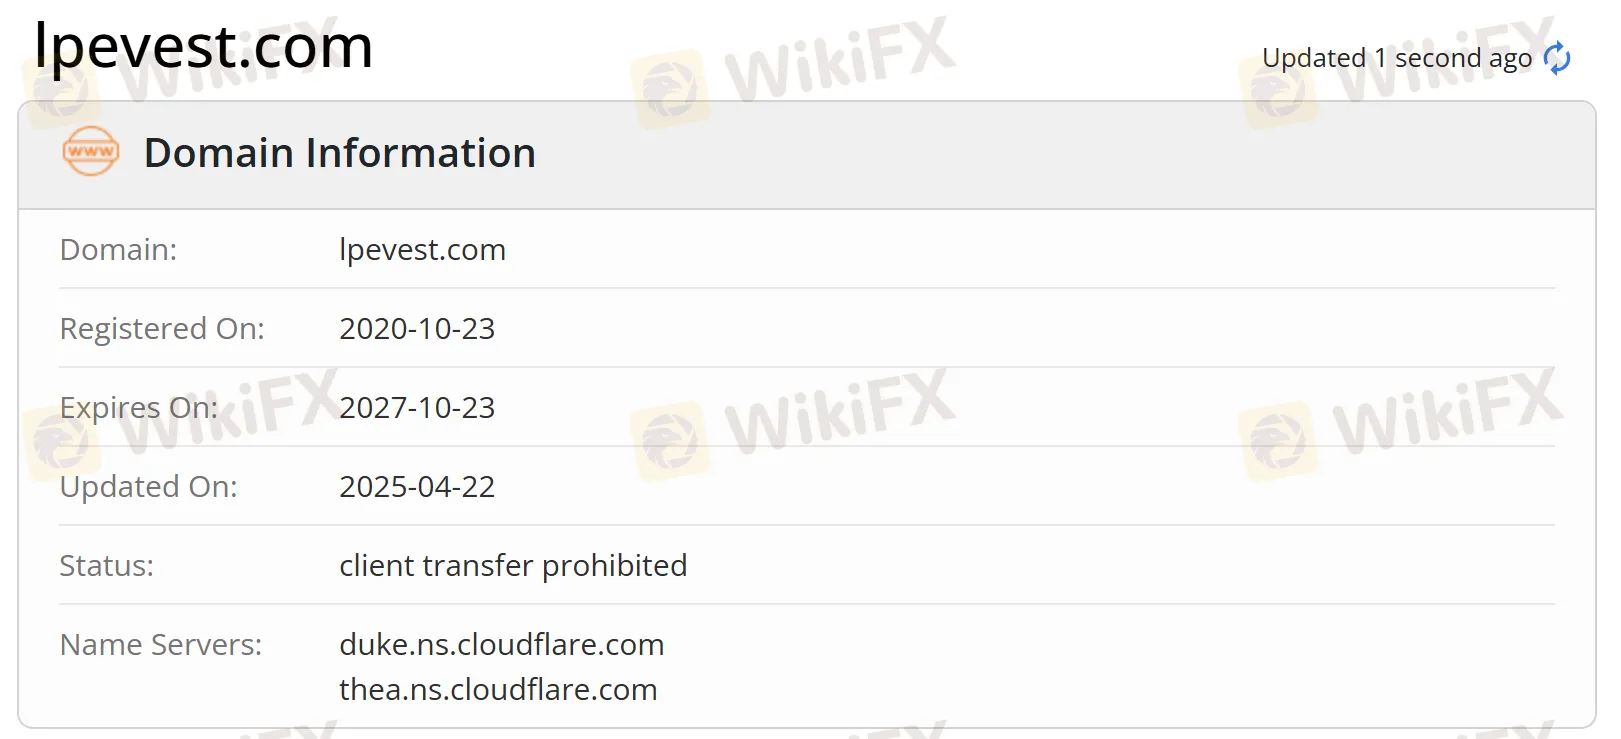Click the 'Expires On:' field label

(139, 407)
